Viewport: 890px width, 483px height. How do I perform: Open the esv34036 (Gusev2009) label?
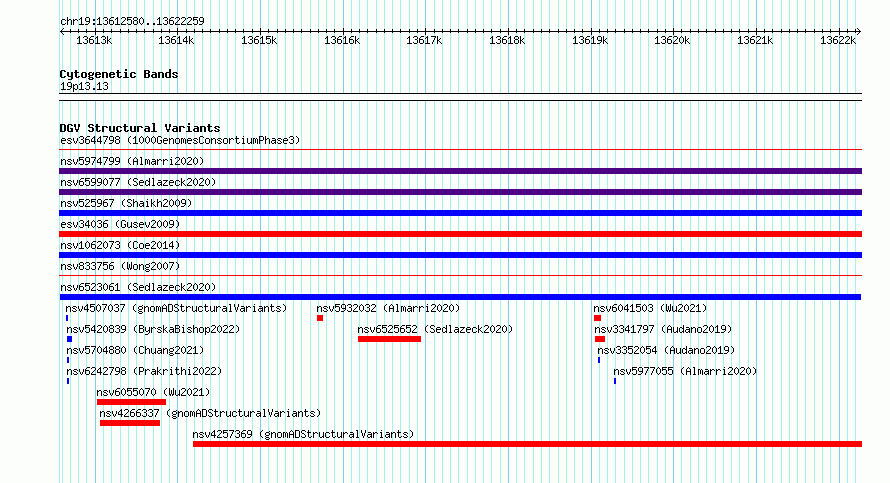coord(120,224)
